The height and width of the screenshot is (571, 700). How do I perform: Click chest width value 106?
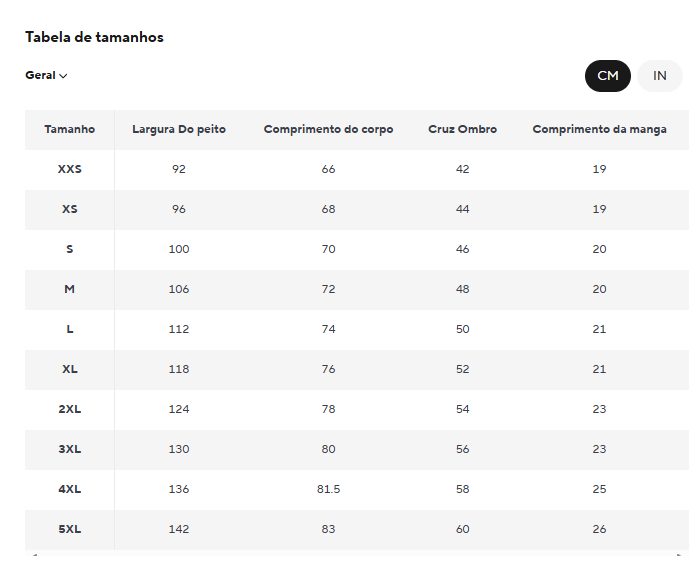[x=179, y=289]
